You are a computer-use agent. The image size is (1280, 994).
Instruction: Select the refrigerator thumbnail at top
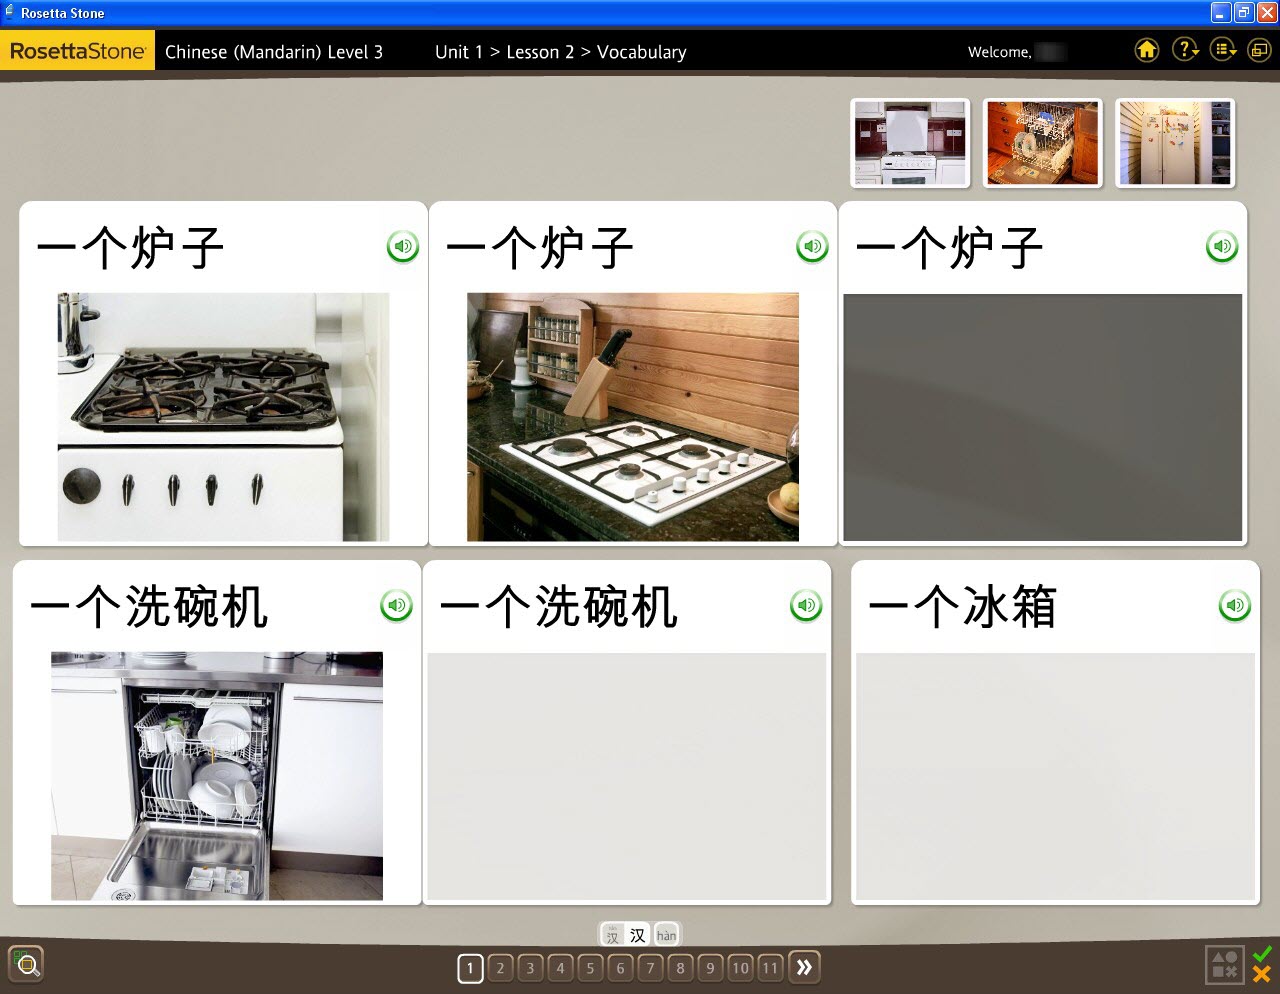click(x=1175, y=142)
